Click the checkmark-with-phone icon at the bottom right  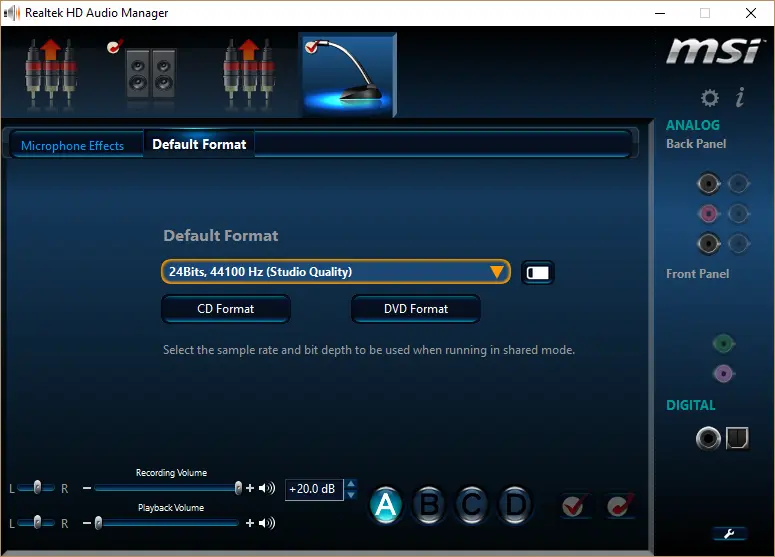pos(620,505)
